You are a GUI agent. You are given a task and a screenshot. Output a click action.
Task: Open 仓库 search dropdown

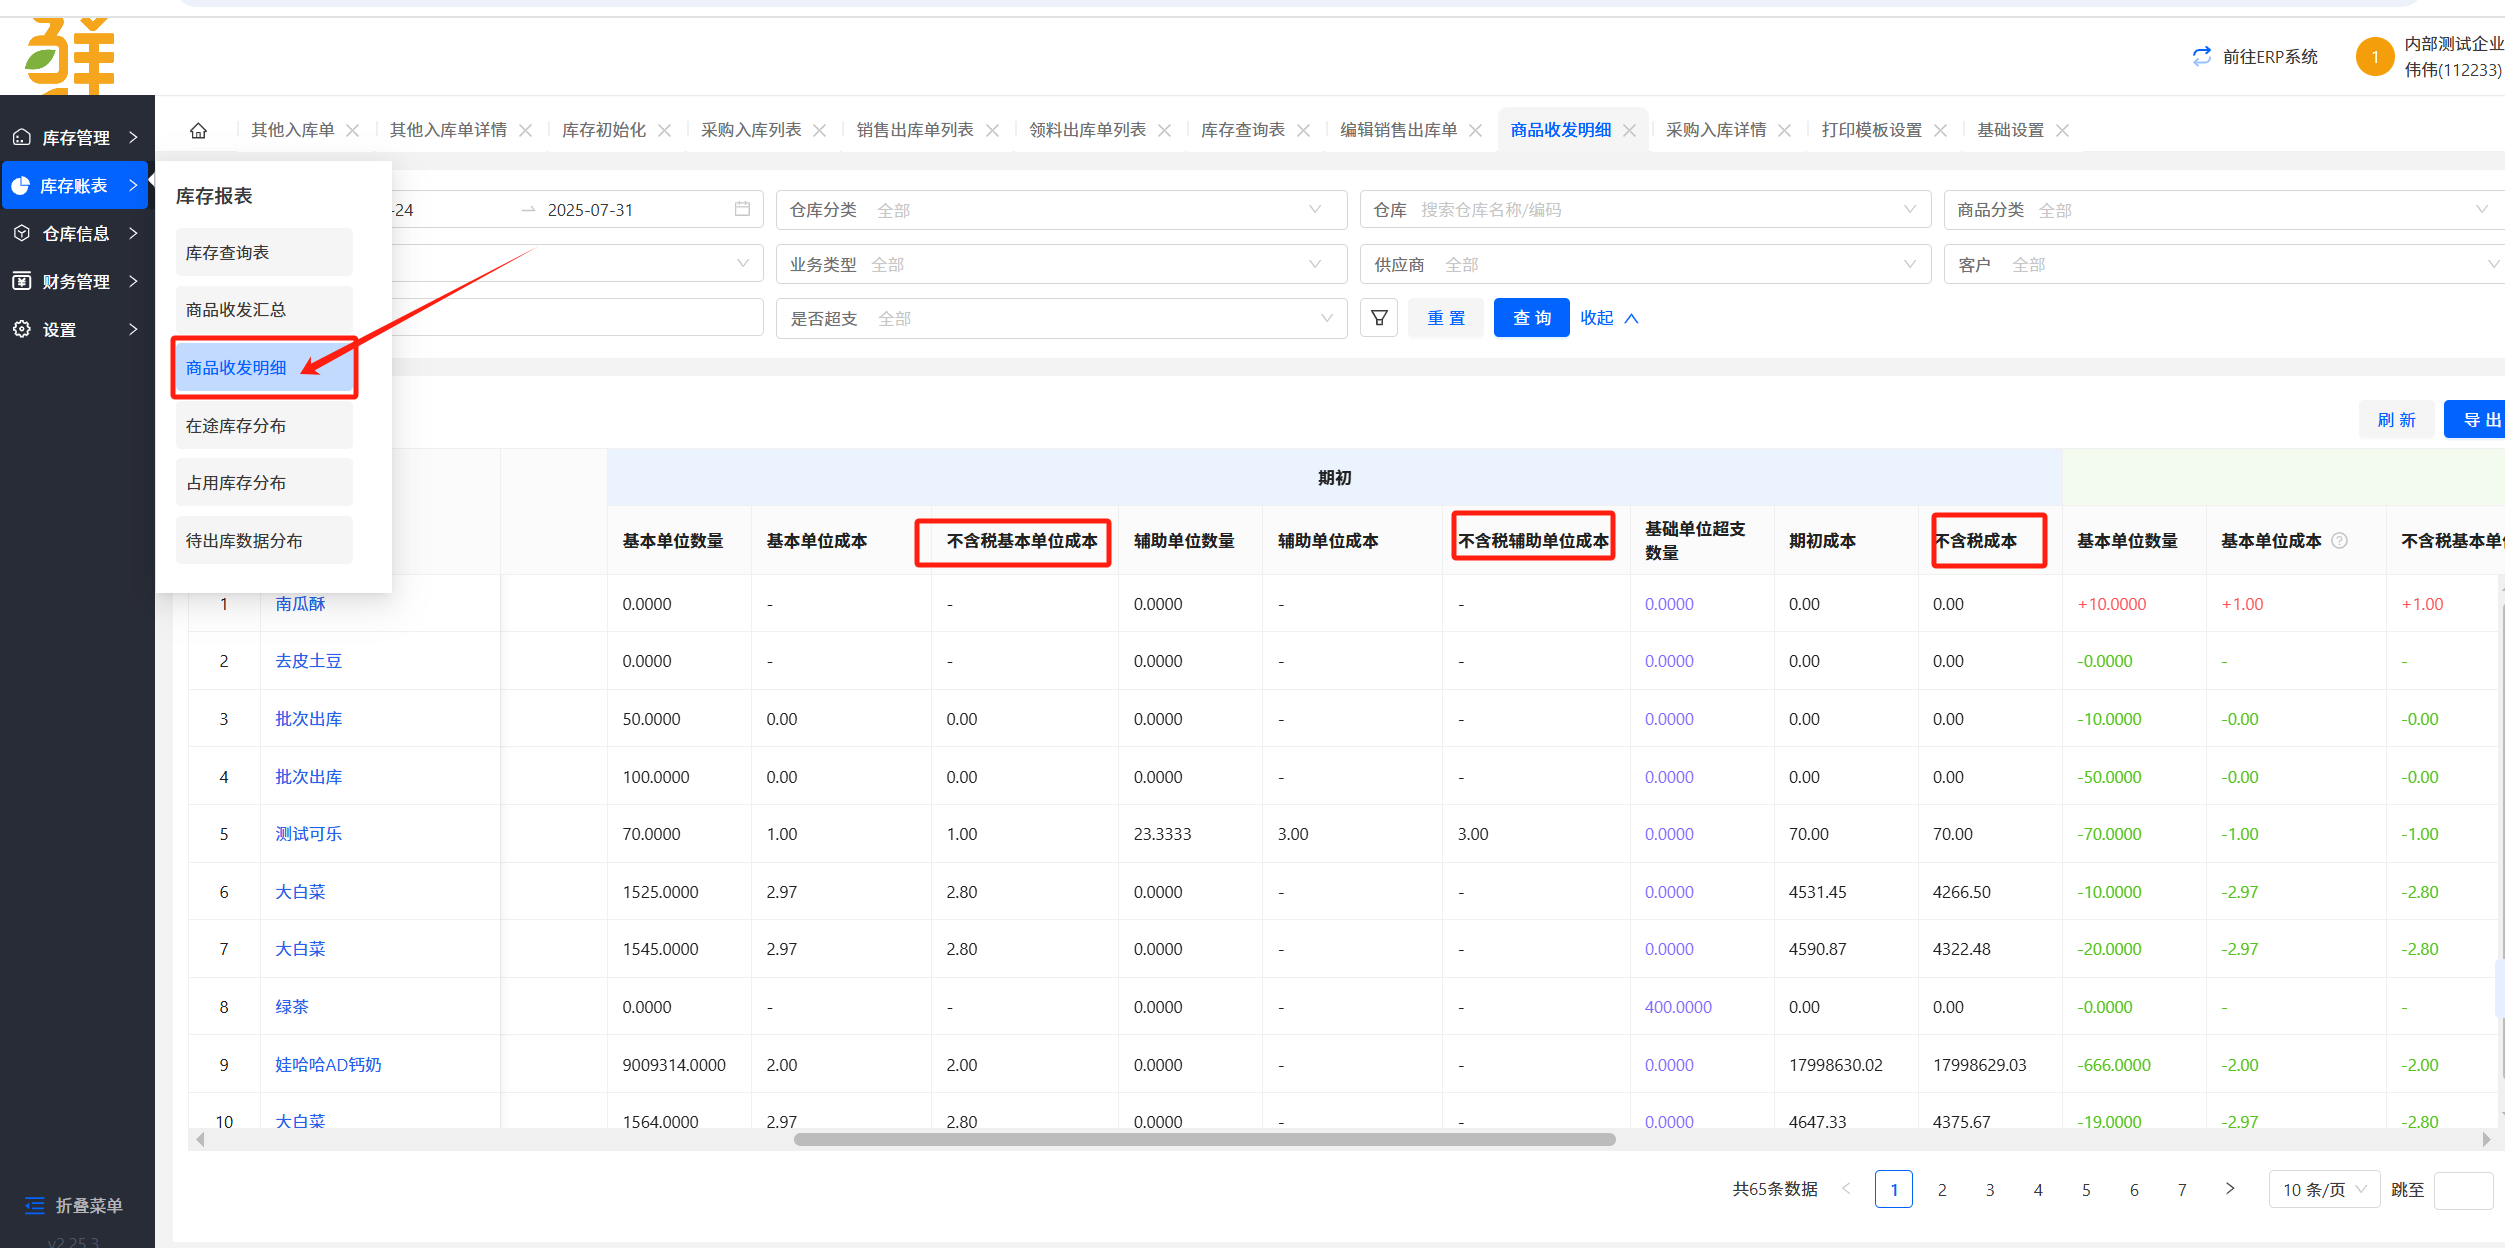click(1645, 209)
